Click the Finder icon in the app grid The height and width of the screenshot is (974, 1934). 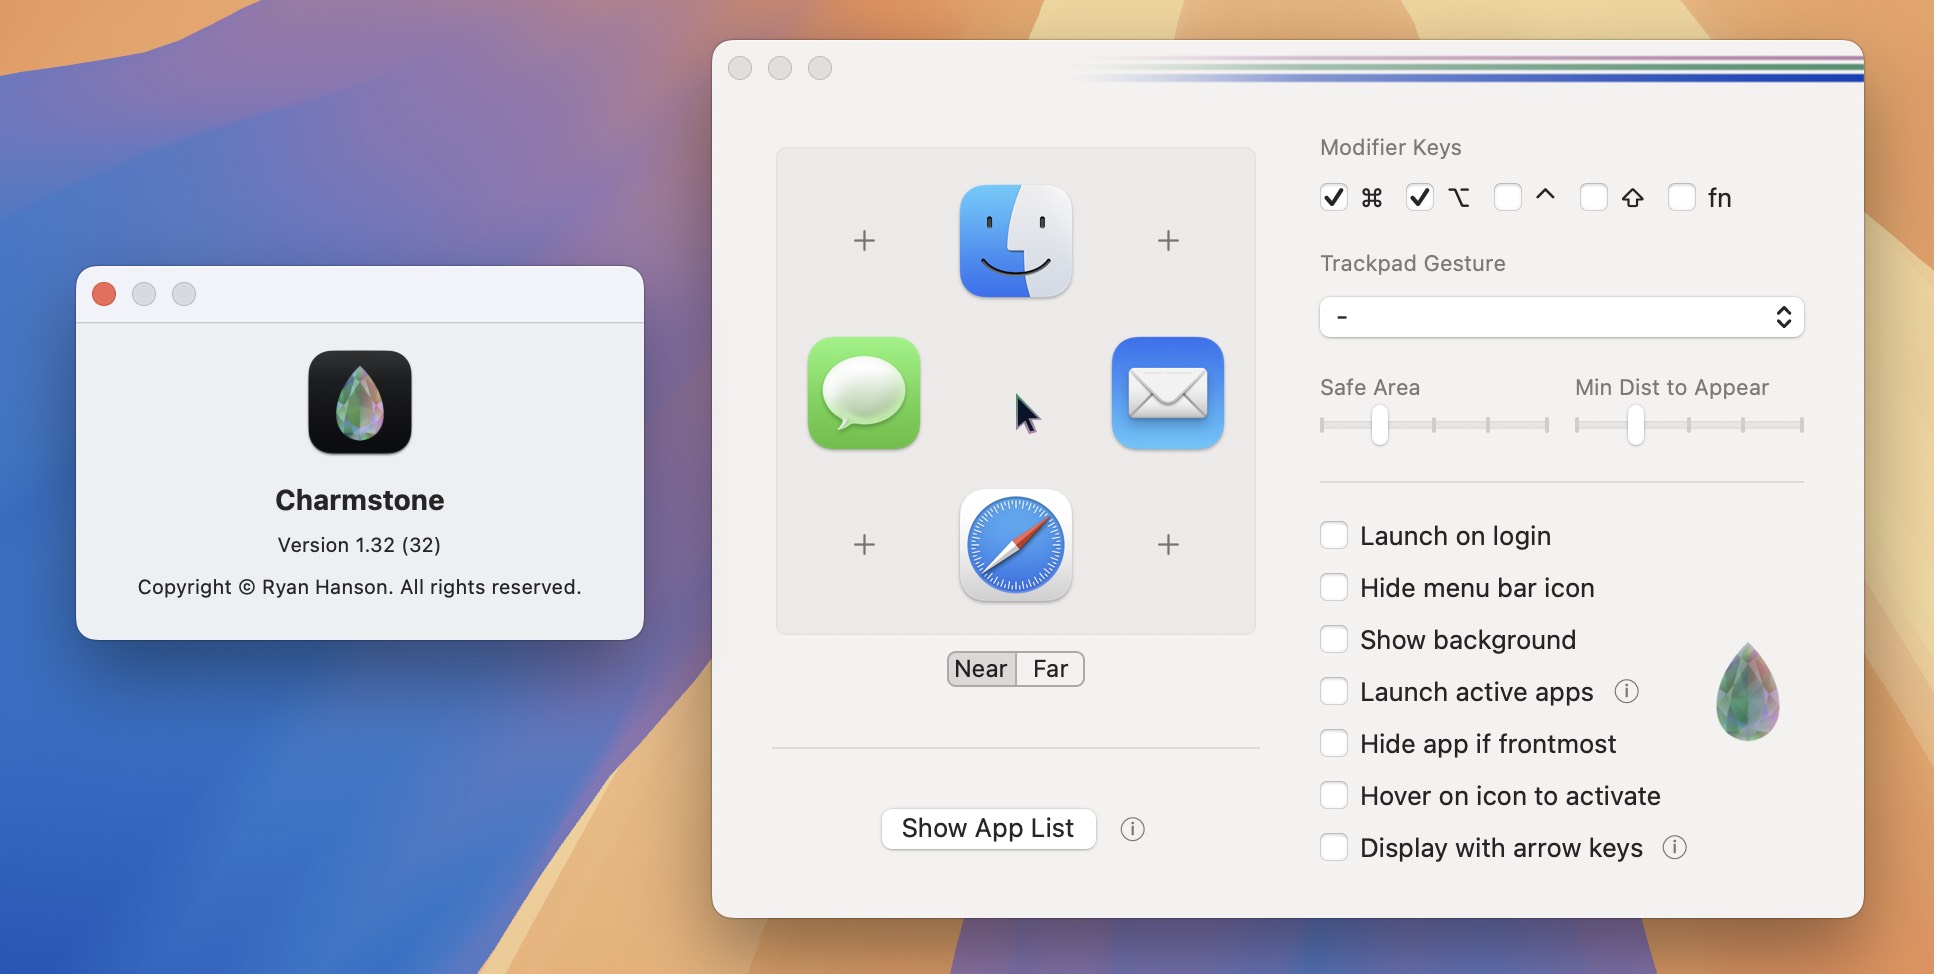(x=1016, y=241)
